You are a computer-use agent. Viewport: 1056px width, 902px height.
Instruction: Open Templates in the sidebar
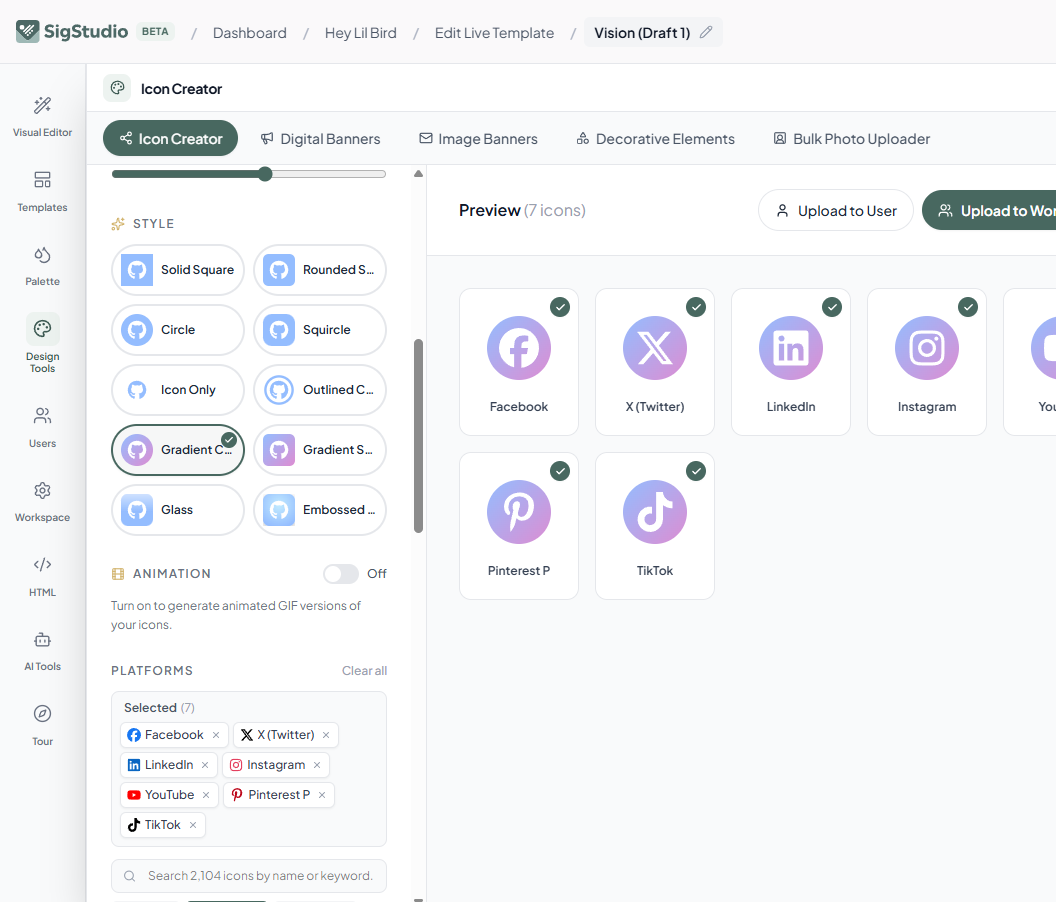click(x=42, y=191)
